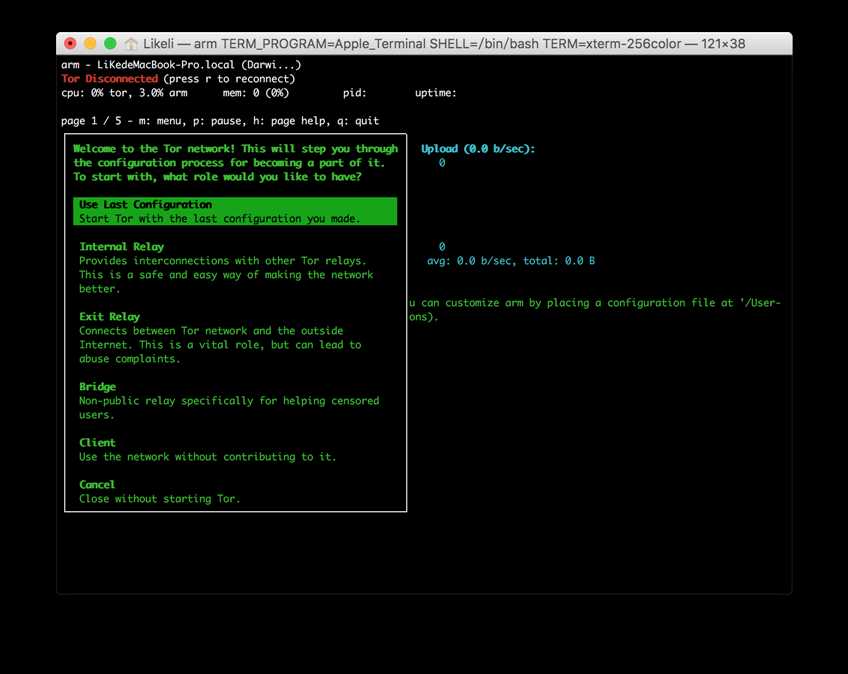Click the 'q: quit' shortcut hint
This screenshot has height=674, width=848.
[358, 121]
